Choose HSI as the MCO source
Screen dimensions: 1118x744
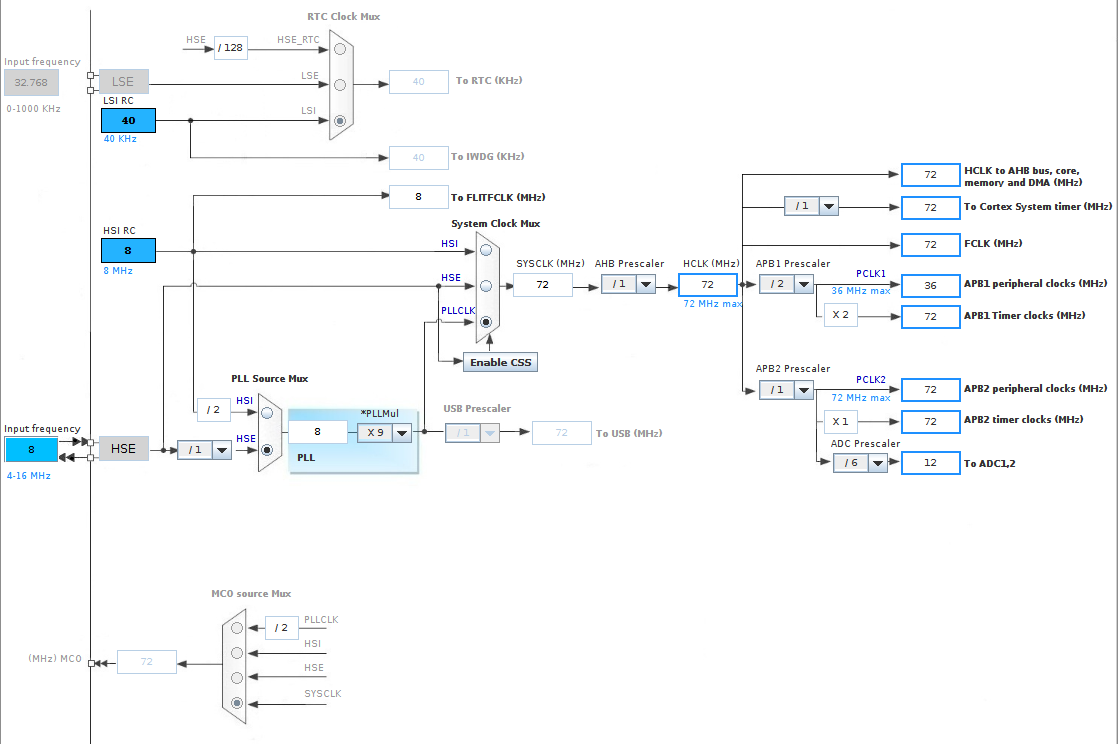[236, 653]
